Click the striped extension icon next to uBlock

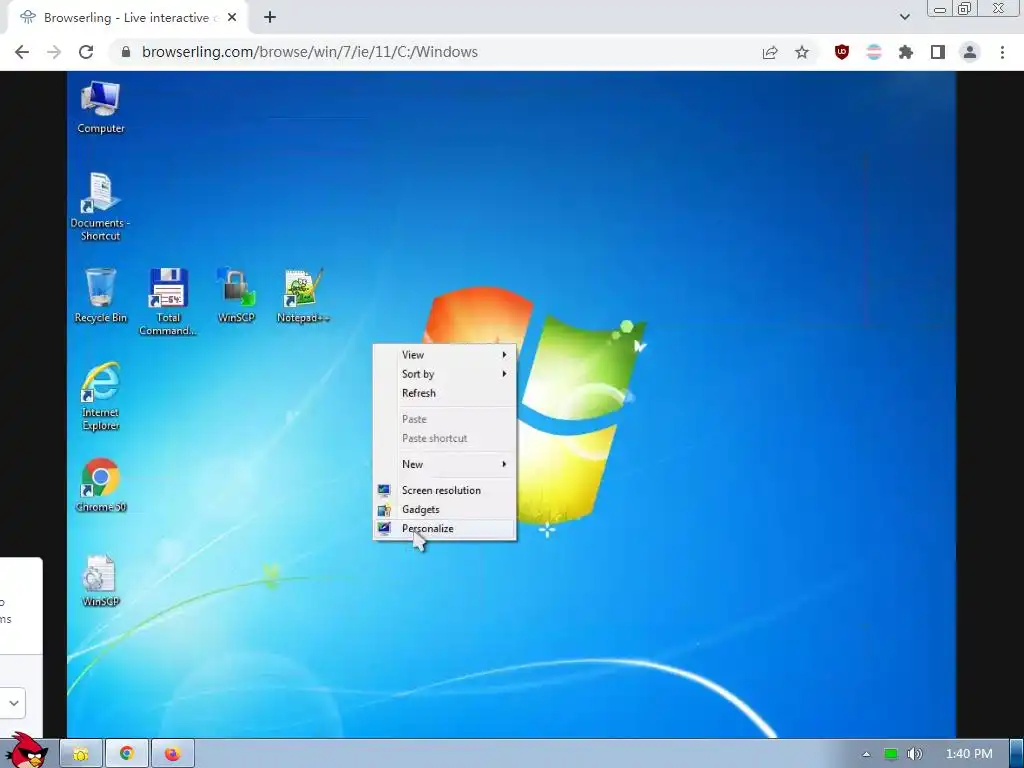[874, 52]
